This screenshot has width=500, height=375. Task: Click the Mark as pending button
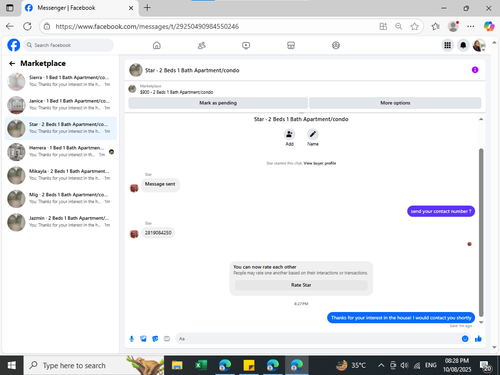click(218, 103)
